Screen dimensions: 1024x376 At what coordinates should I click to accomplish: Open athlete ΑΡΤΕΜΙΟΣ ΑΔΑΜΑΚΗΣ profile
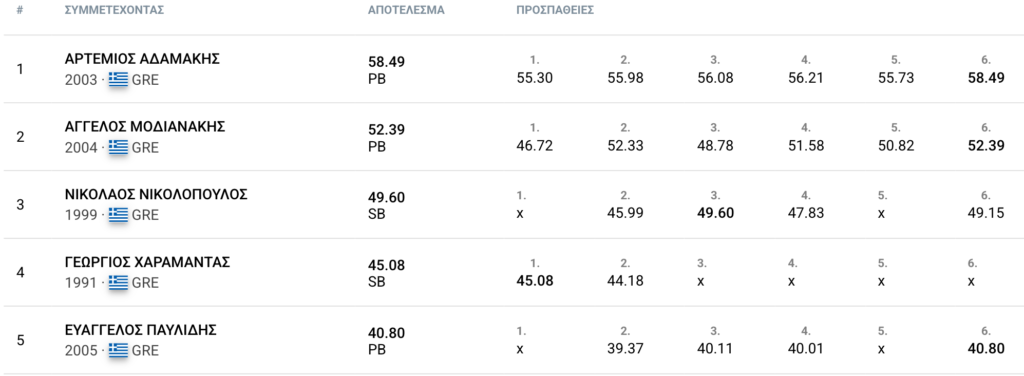142,59
